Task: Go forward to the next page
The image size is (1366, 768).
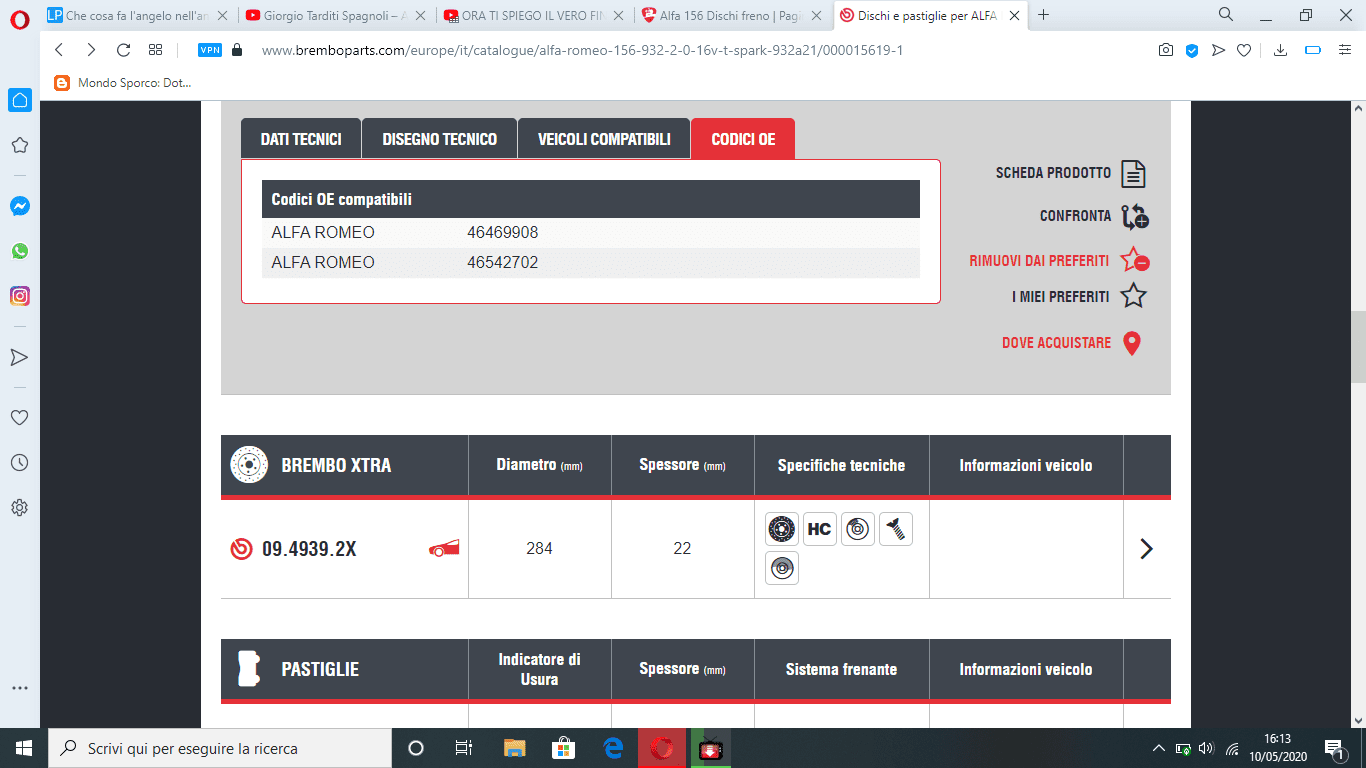Action: pyautogui.click(x=91, y=50)
